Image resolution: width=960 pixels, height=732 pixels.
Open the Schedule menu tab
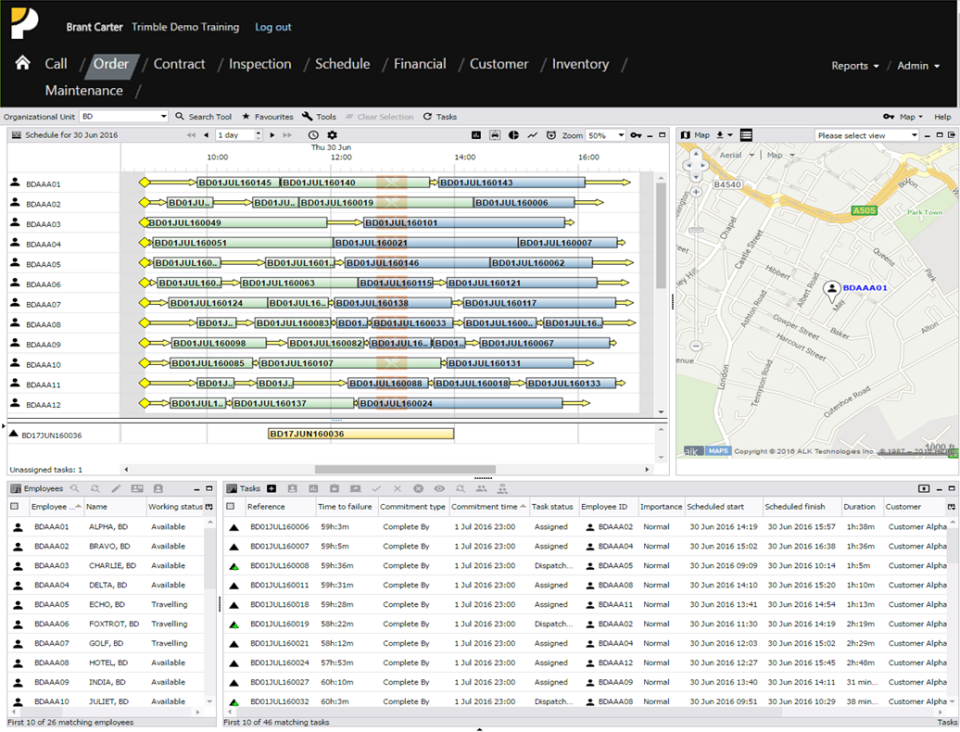point(342,64)
